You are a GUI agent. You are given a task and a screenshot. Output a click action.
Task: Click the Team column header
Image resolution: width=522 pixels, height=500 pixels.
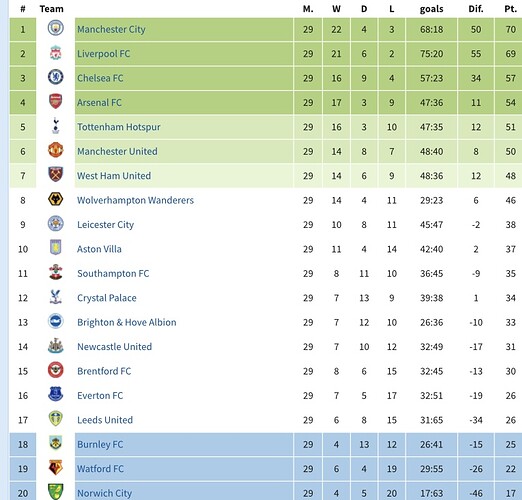pos(51,9)
